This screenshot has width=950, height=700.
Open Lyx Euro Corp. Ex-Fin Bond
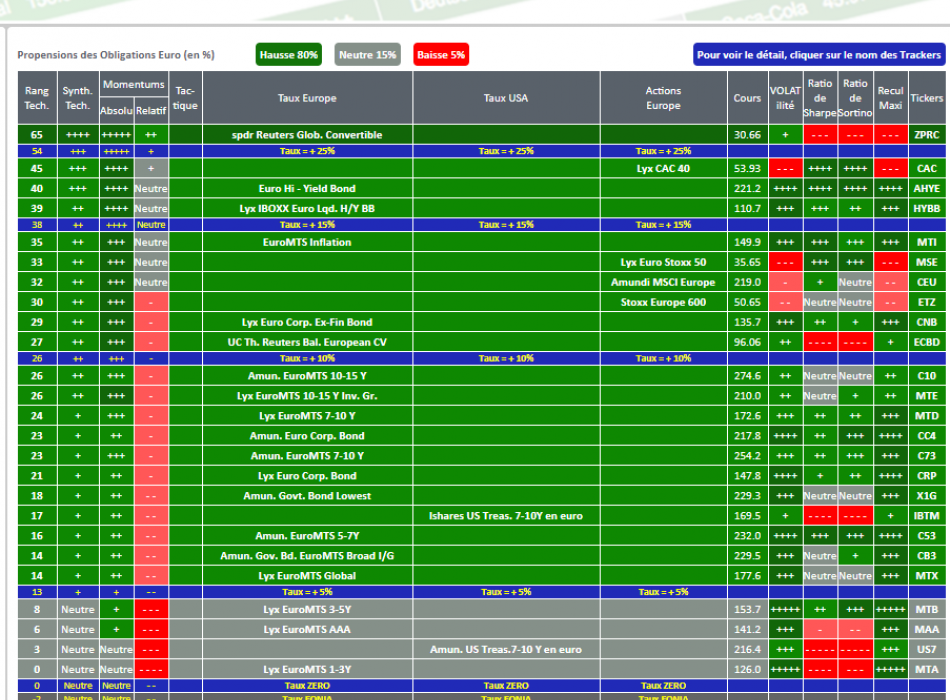click(307, 322)
